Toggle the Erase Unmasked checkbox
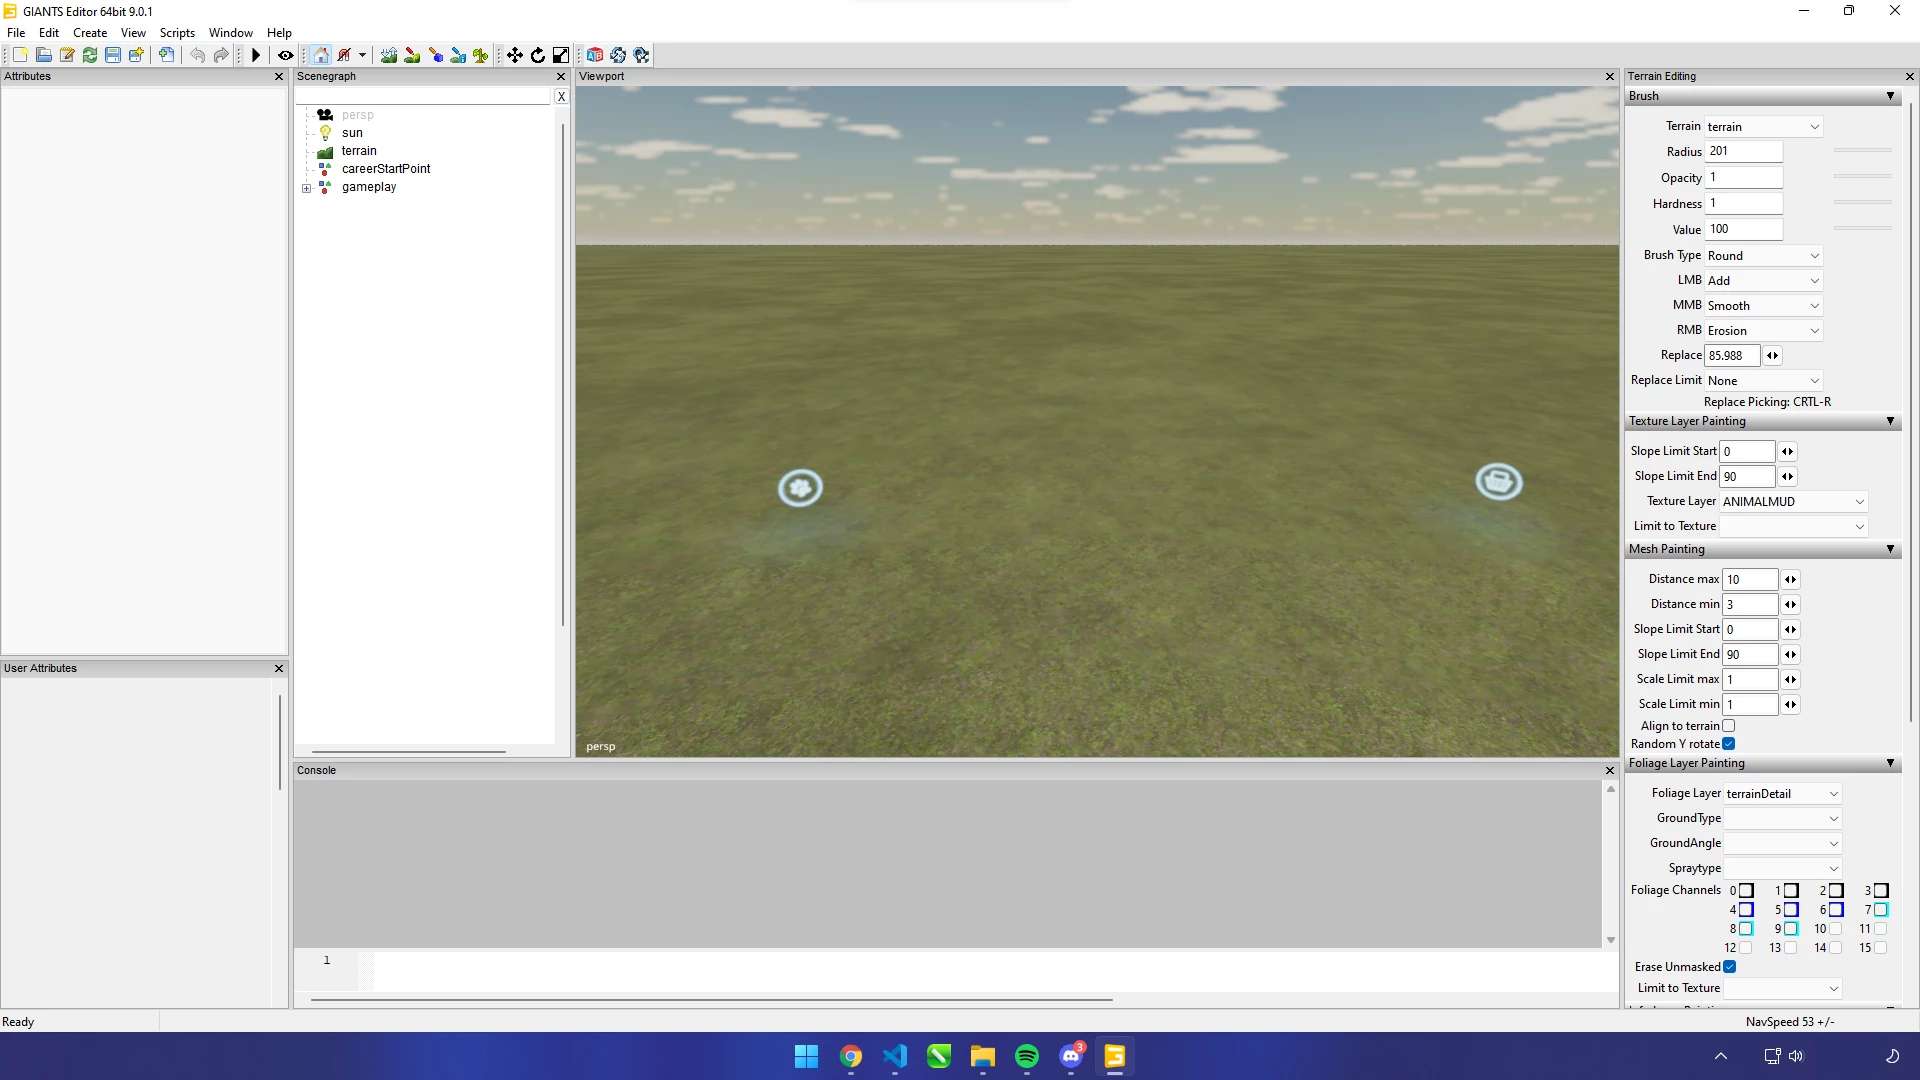This screenshot has height=1080, width=1920. pos(1730,967)
